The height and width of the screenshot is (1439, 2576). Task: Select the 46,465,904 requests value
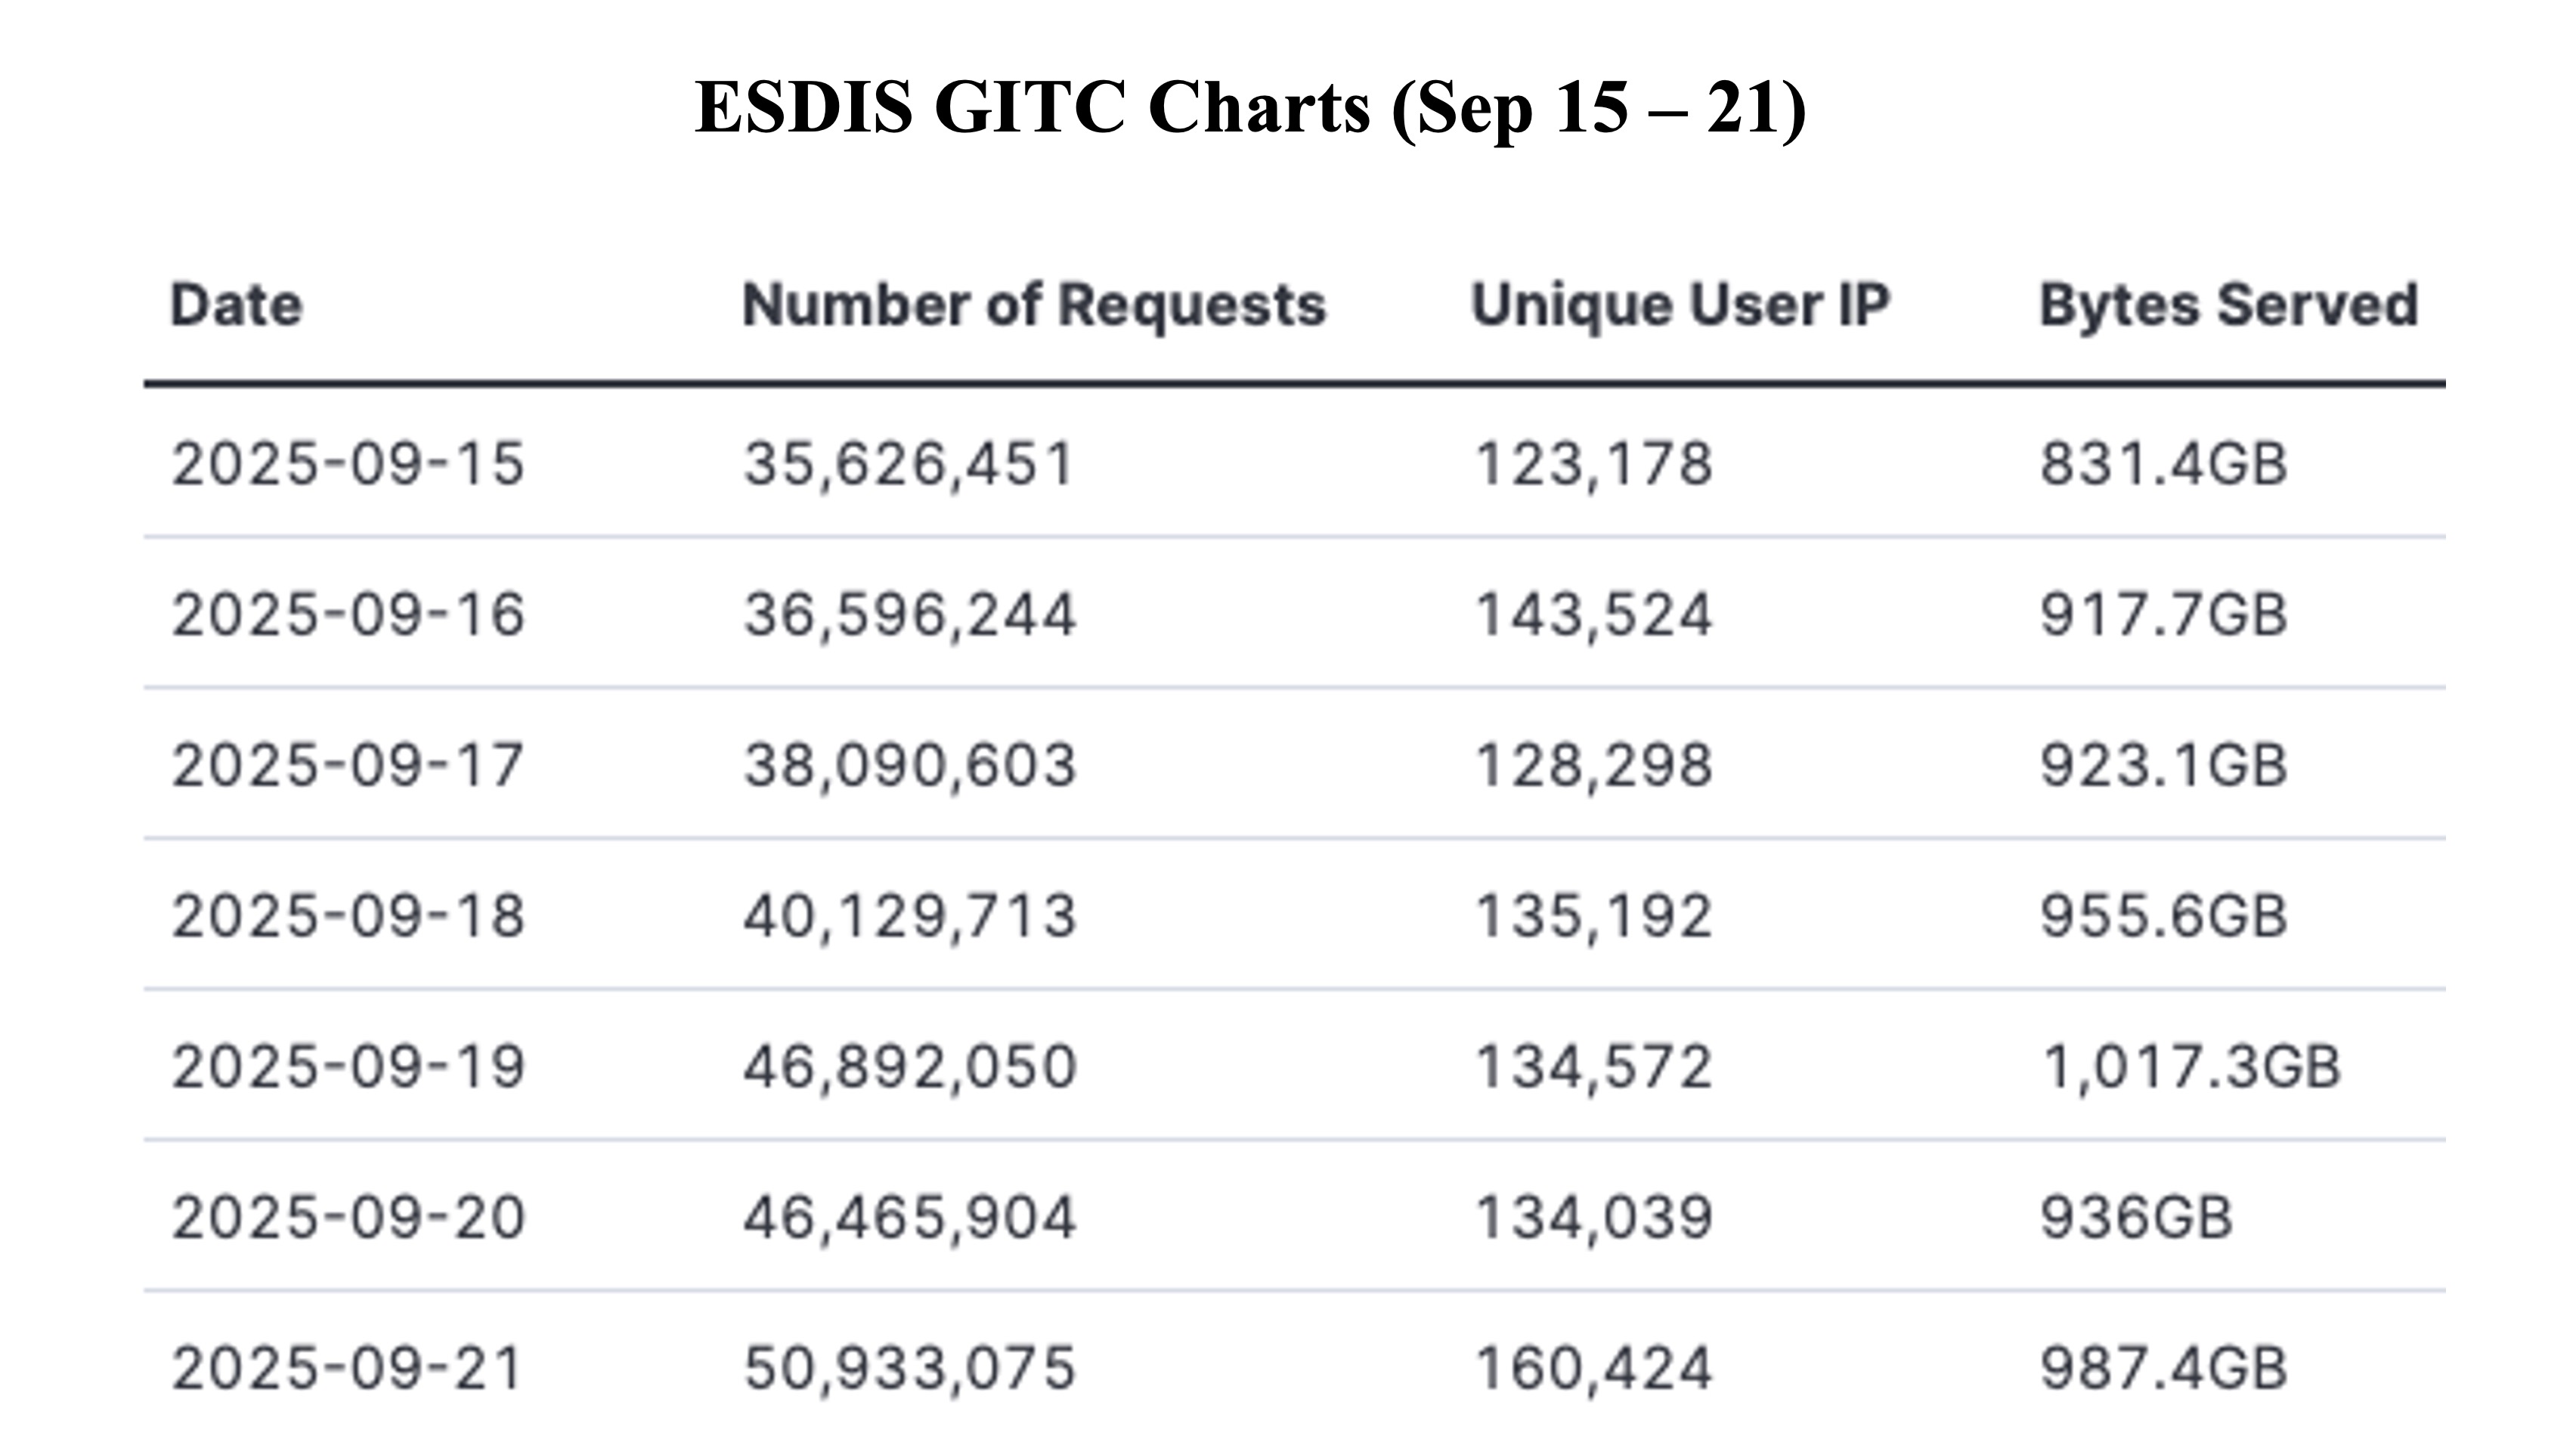[x=909, y=1217]
